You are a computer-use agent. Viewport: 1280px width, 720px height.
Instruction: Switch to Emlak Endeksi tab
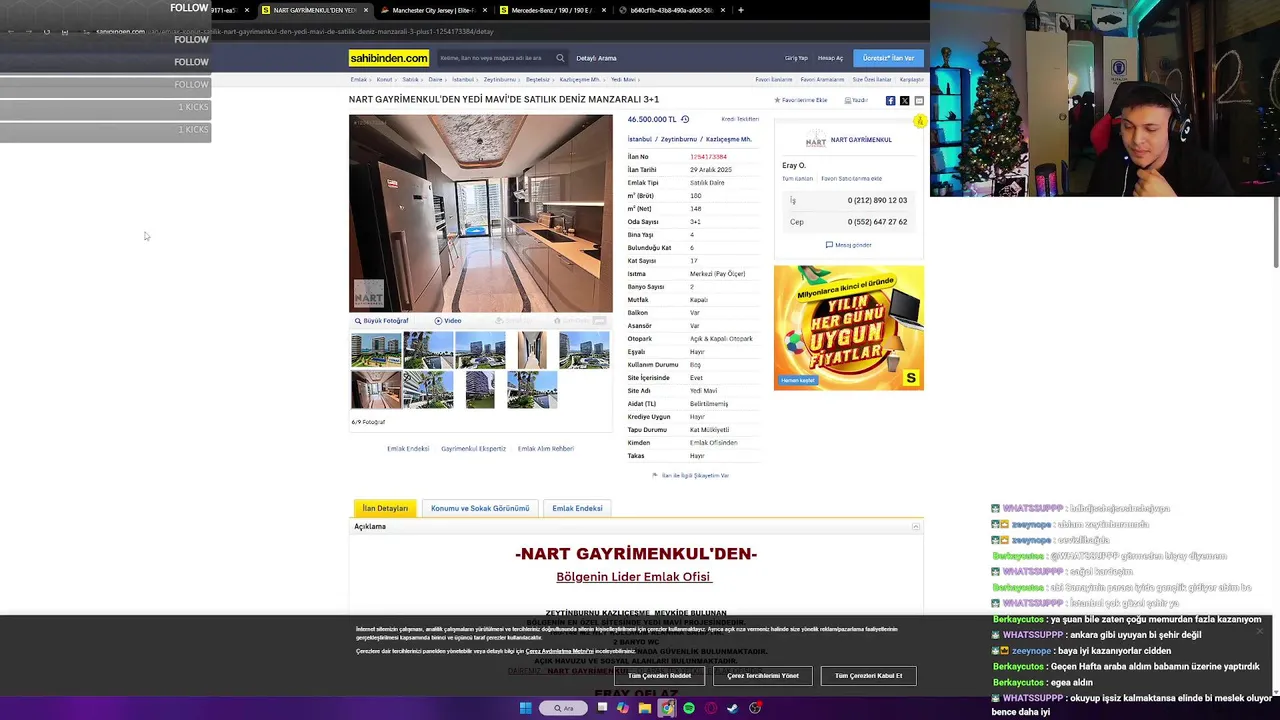577,508
